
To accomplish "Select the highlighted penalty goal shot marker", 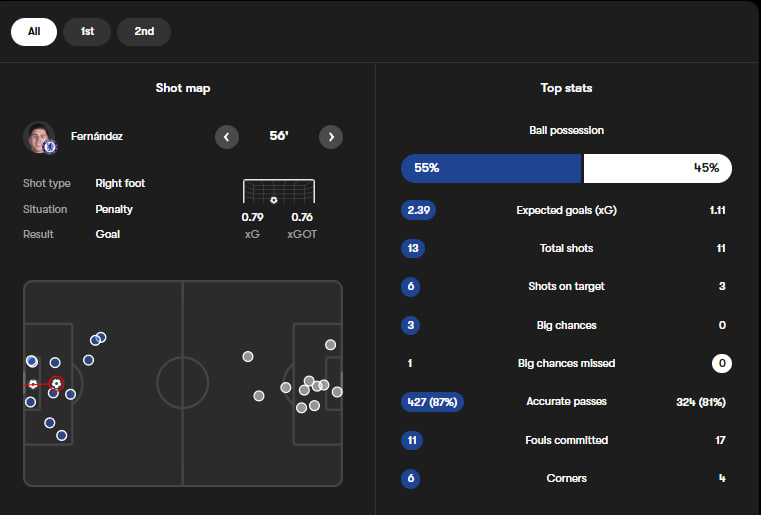I will click(x=56, y=383).
